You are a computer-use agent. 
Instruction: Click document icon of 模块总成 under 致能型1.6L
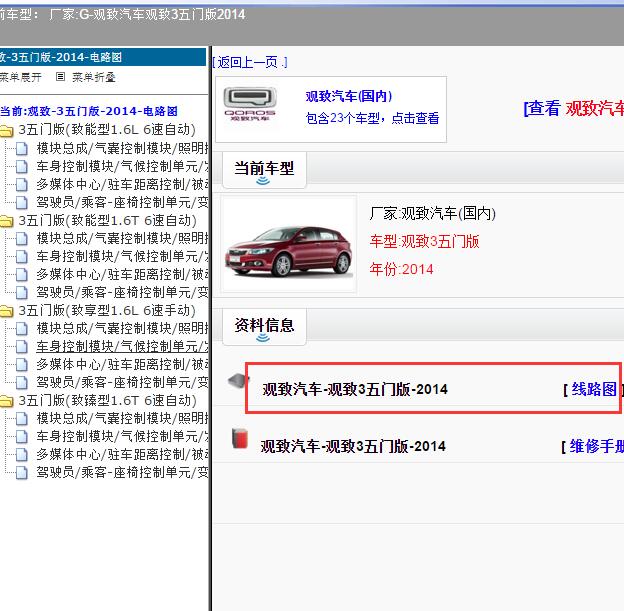coord(21,148)
